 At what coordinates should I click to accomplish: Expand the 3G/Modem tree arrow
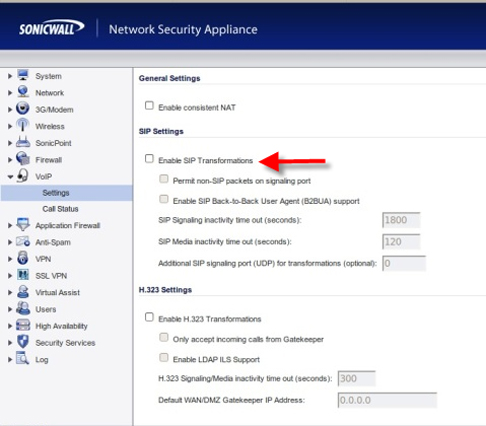10,109
